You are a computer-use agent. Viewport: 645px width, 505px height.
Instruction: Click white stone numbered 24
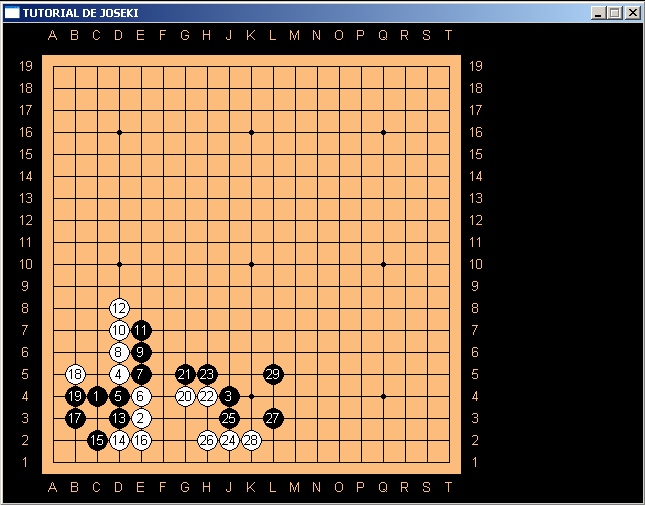tap(229, 440)
